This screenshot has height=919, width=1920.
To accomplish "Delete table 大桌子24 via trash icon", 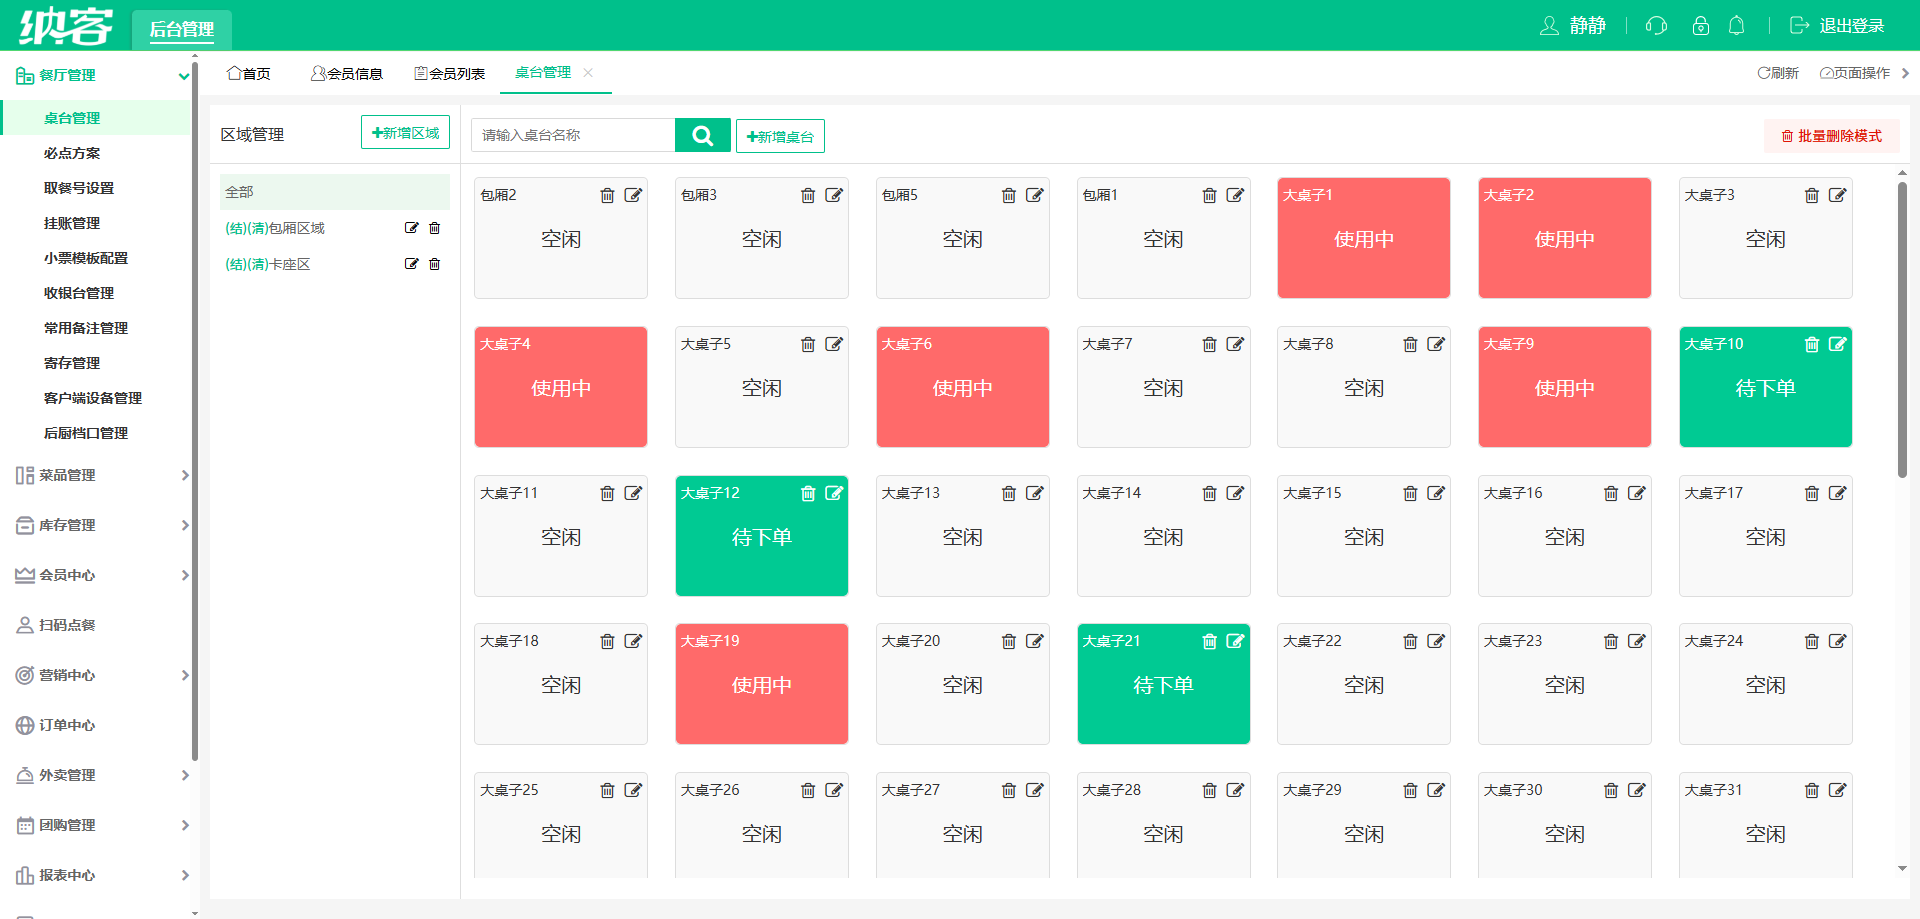I will (1811, 641).
